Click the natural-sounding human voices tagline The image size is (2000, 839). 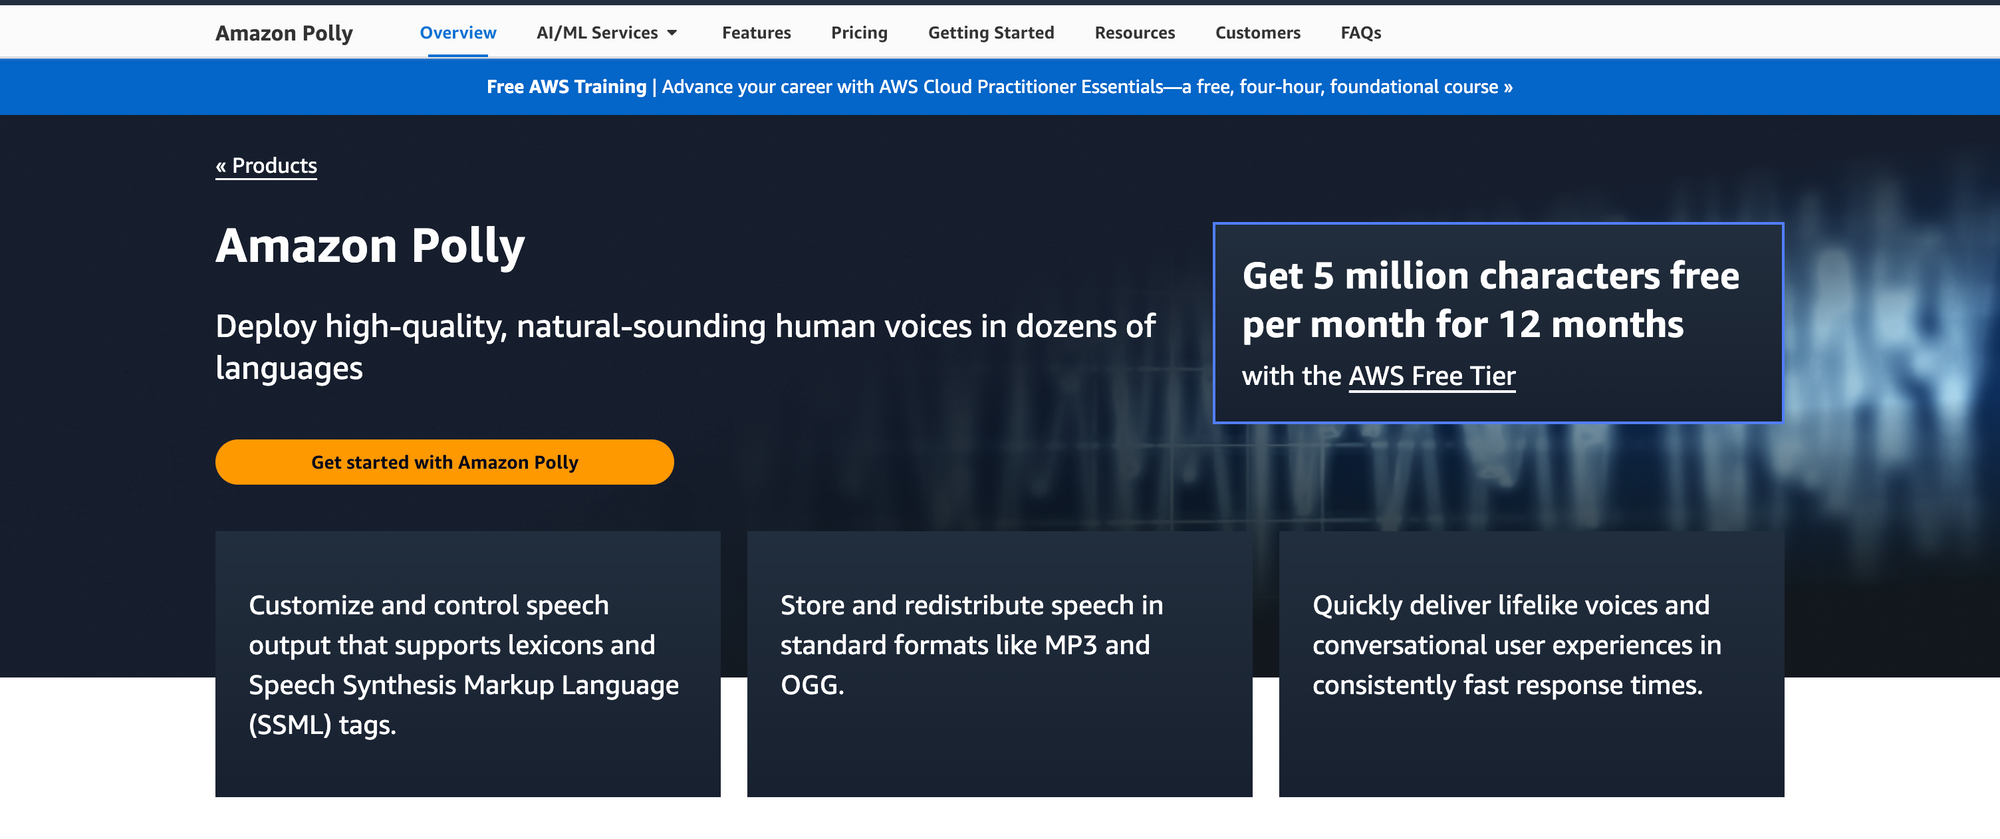pos(685,347)
